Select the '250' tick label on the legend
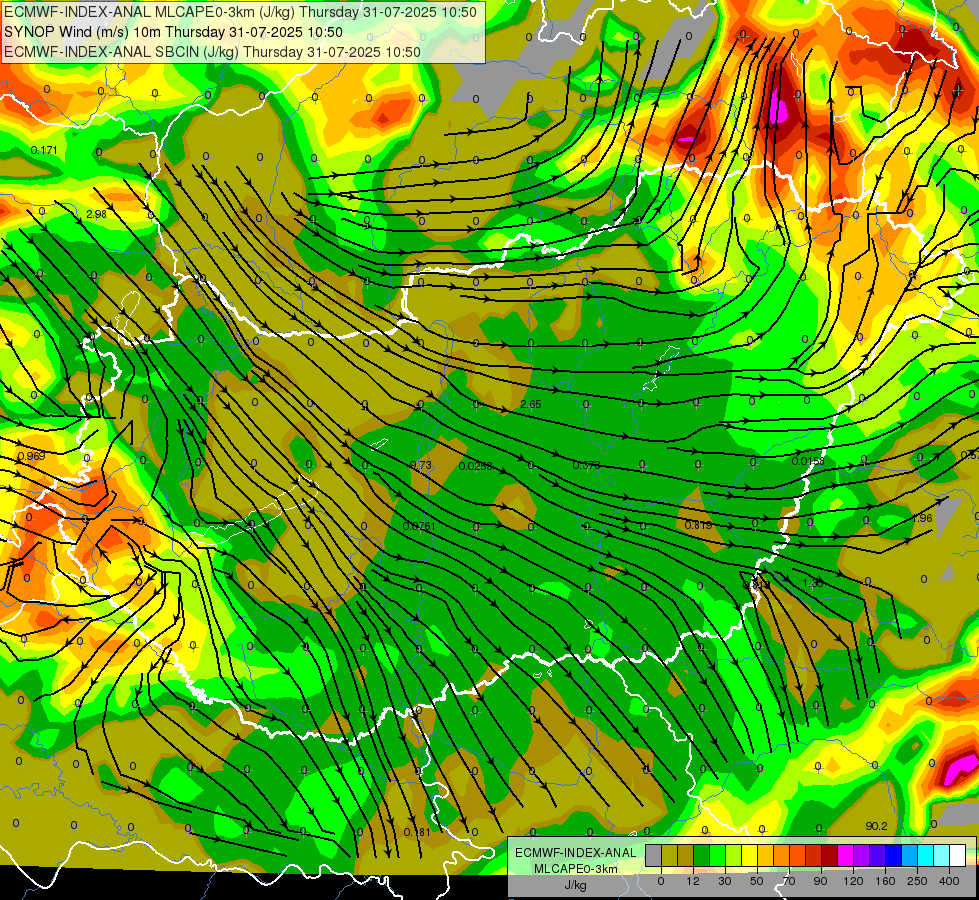979x900 pixels. click(x=917, y=881)
